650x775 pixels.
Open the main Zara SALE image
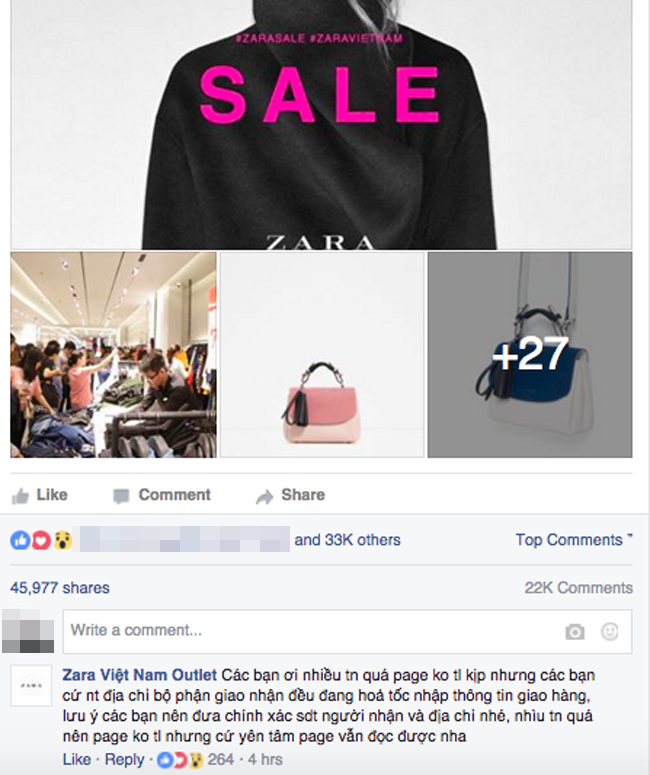[321, 125]
